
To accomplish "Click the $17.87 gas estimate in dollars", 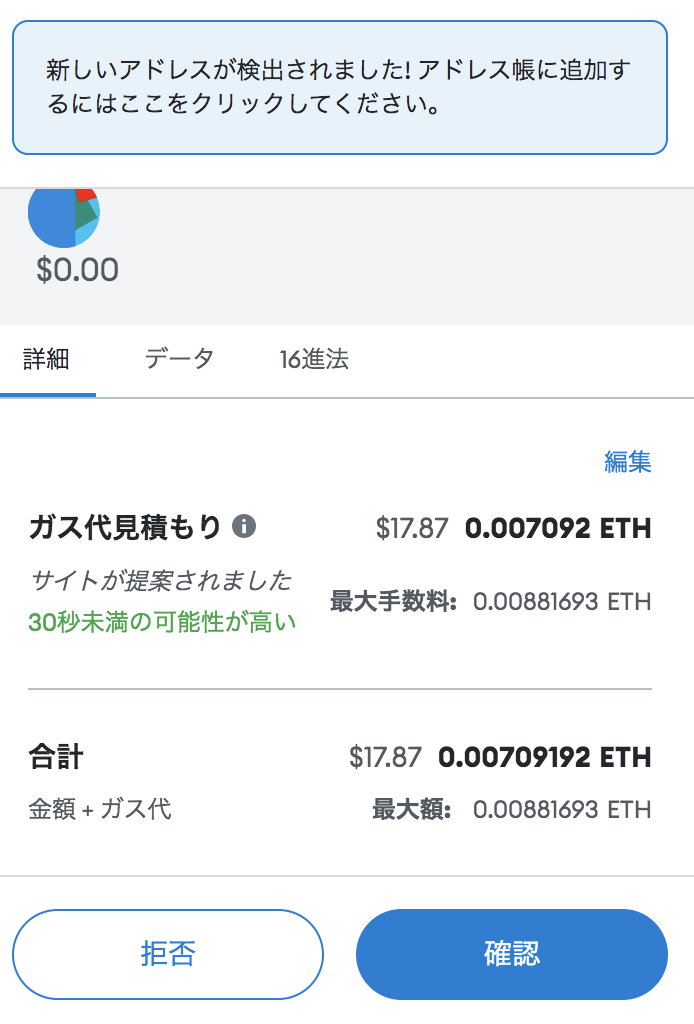I will point(412,528).
